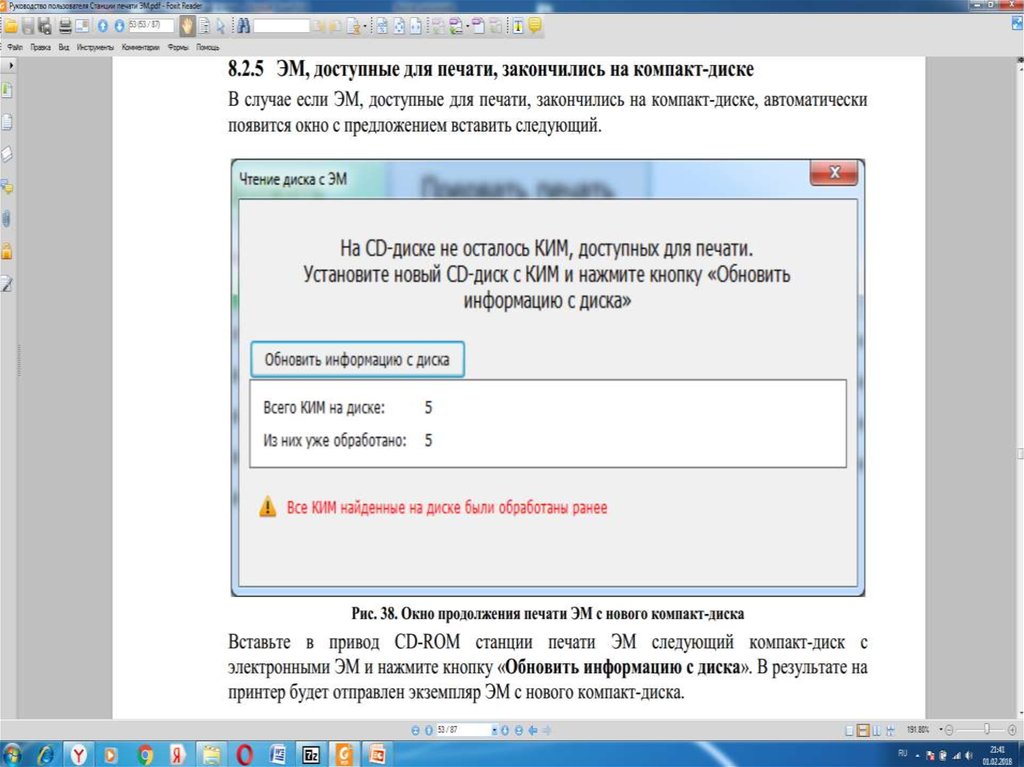Adjust the zoom slider in status bar
The image size is (1024, 767).
(x=986, y=730)
